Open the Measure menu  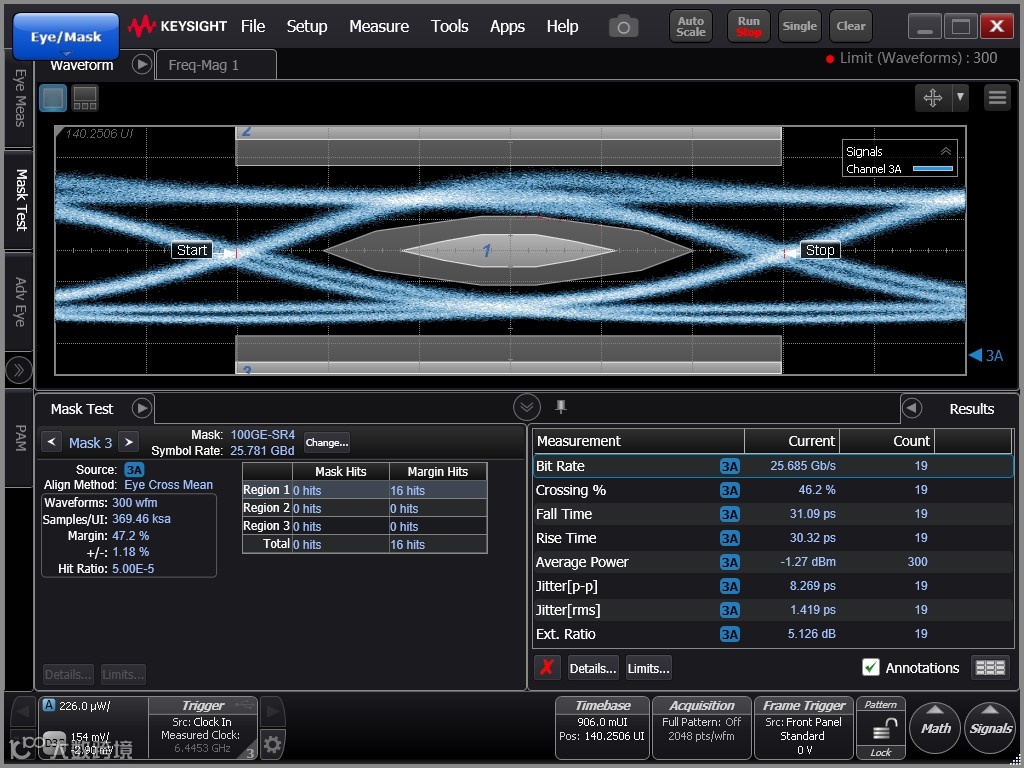[x=378, y=26]
